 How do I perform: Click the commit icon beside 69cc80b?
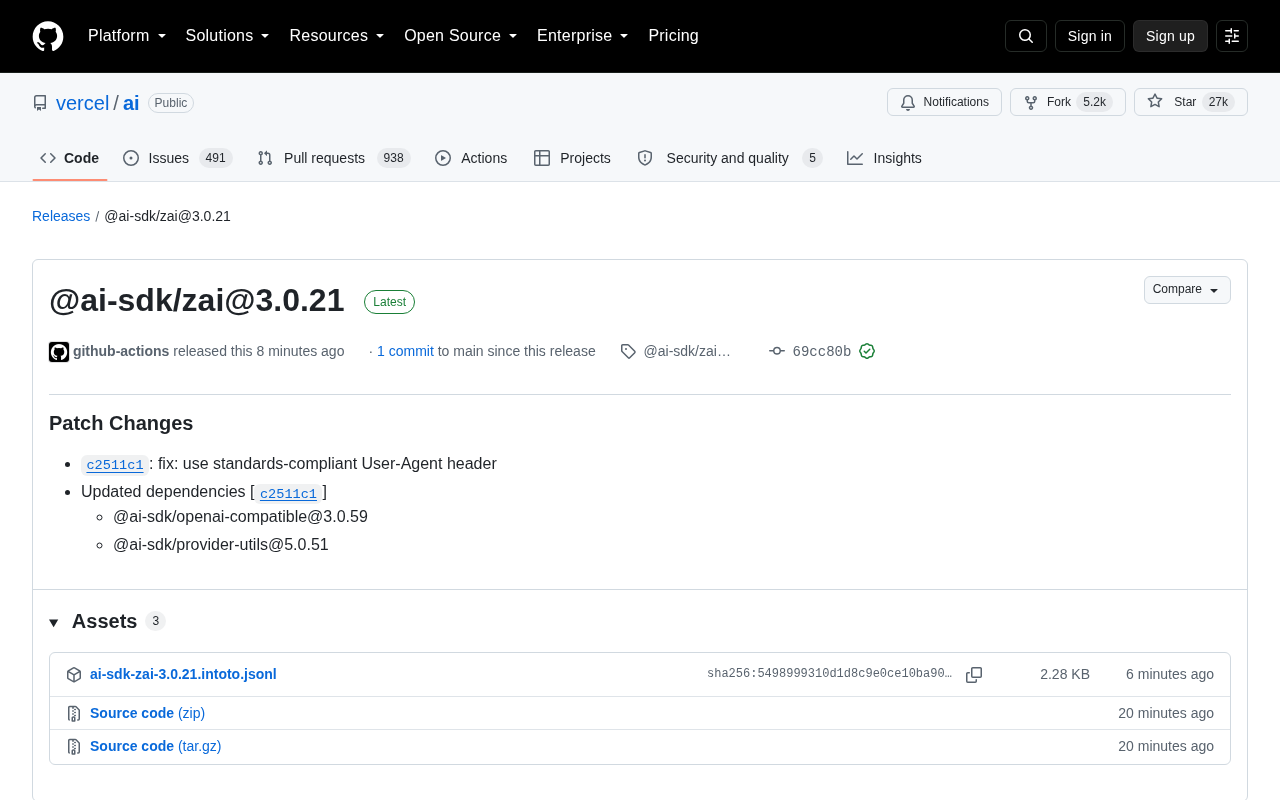(x=777, y=351)
